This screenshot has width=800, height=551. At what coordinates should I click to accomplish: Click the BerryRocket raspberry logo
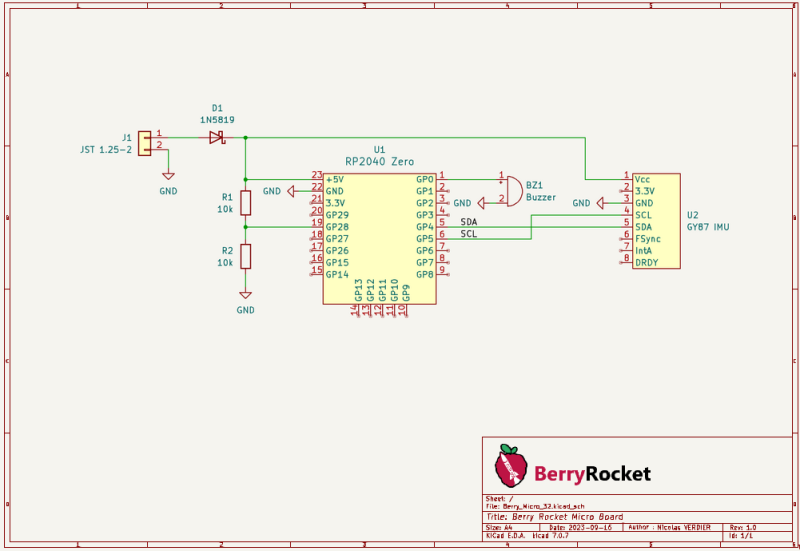tap(509, 467)
